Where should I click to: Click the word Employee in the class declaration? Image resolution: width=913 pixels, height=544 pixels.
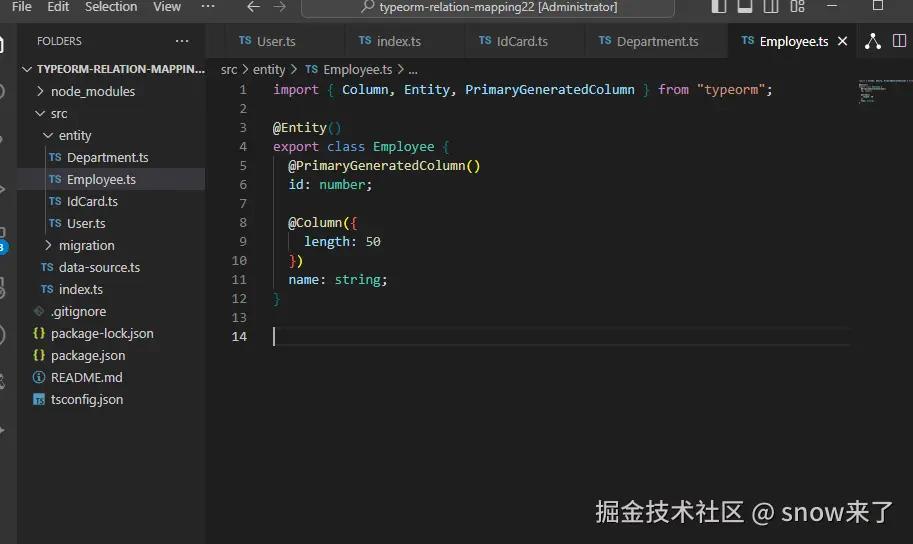[404, 147]
